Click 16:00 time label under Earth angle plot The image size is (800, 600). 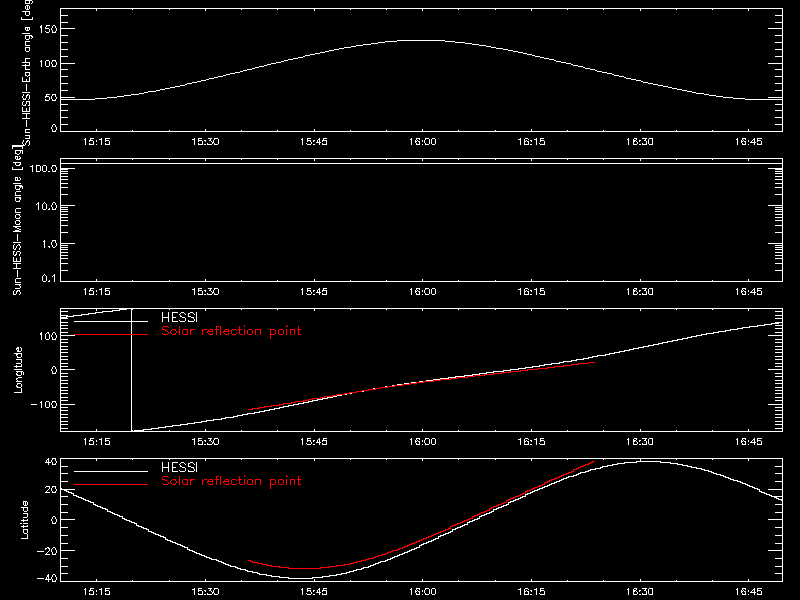[x=422, y=142]
